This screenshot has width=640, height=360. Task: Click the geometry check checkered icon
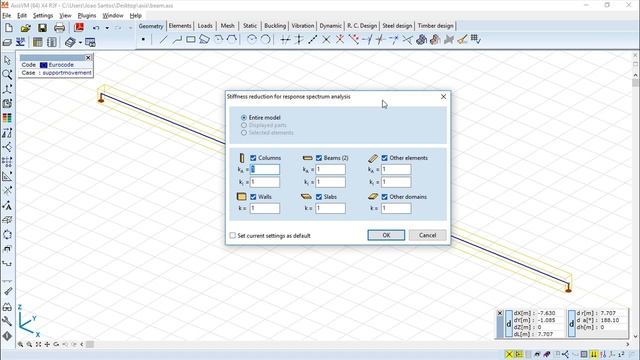476,40
